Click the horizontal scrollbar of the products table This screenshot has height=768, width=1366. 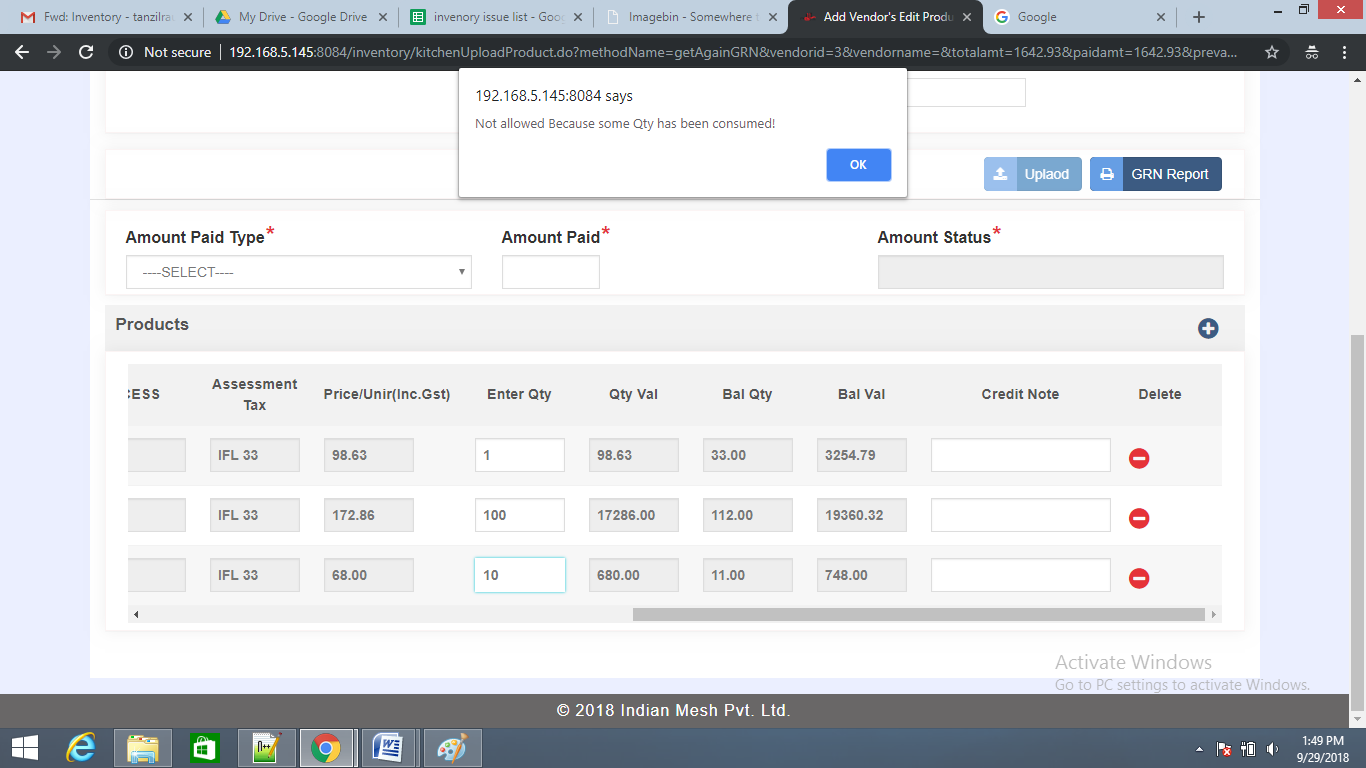(919, 614)
